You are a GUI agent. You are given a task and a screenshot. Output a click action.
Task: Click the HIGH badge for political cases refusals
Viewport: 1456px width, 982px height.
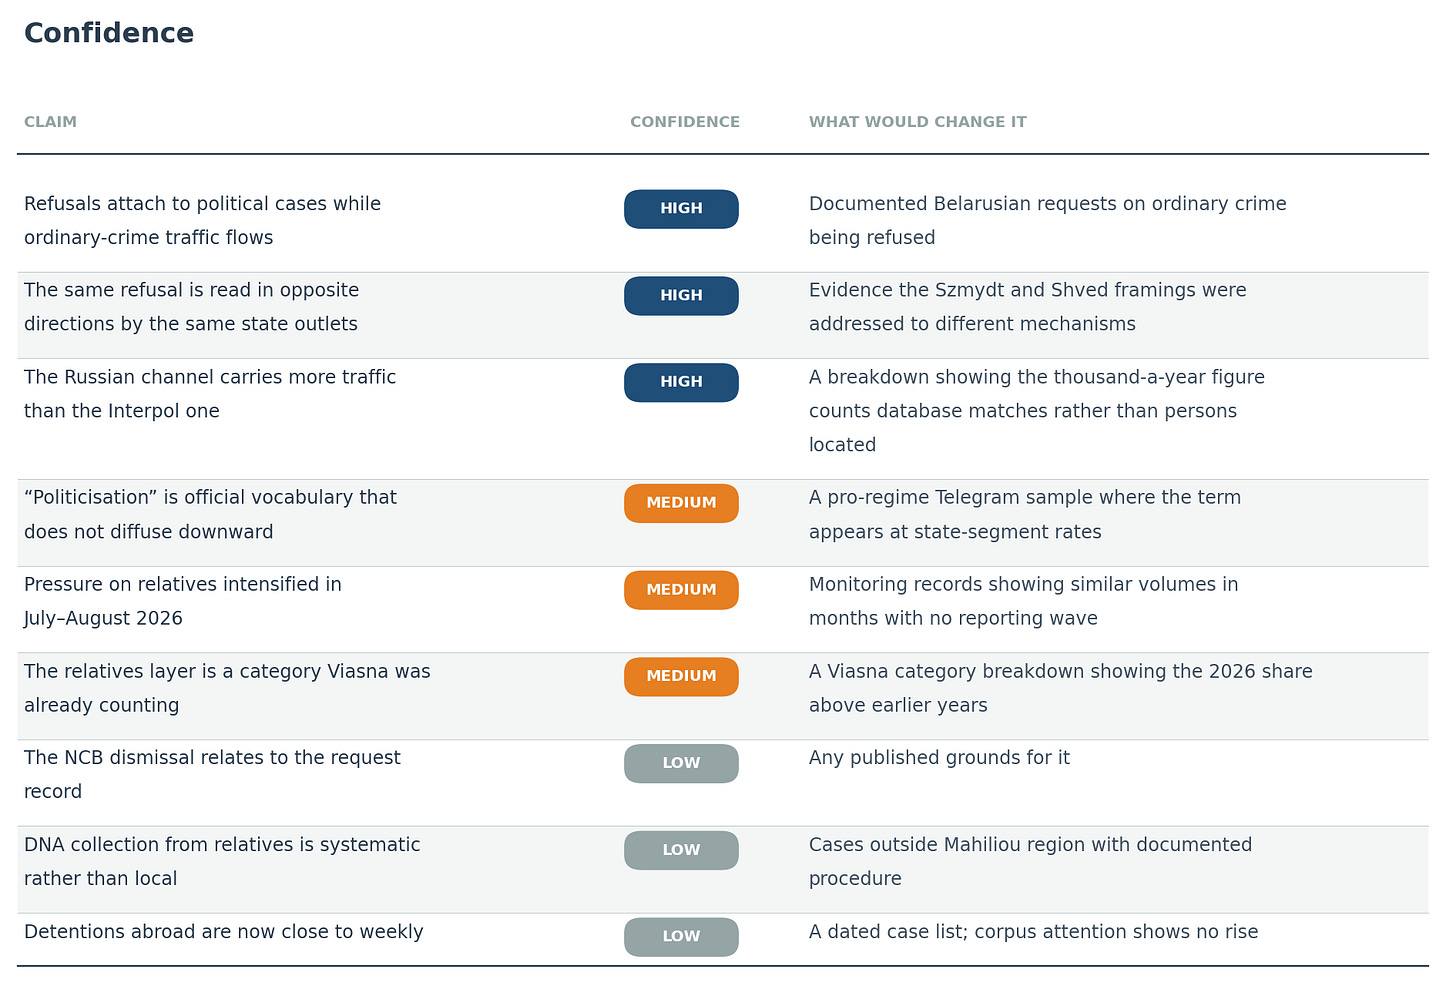(681, 209)
